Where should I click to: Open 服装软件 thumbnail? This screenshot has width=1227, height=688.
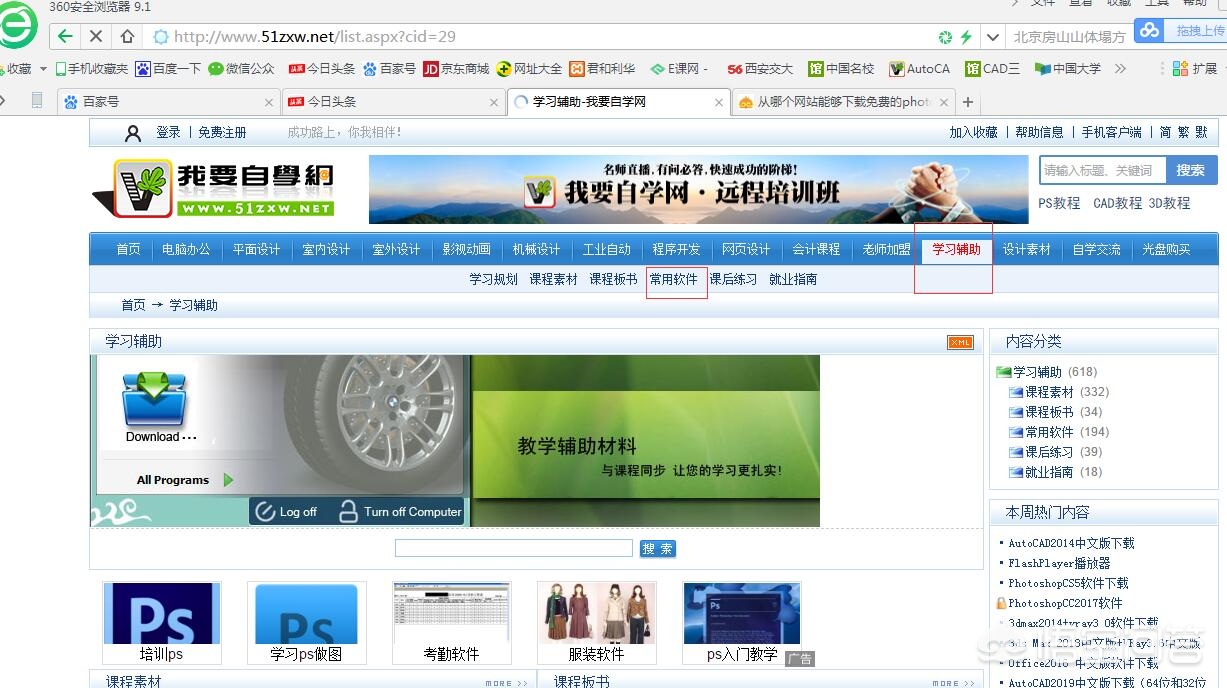[597, 623]
